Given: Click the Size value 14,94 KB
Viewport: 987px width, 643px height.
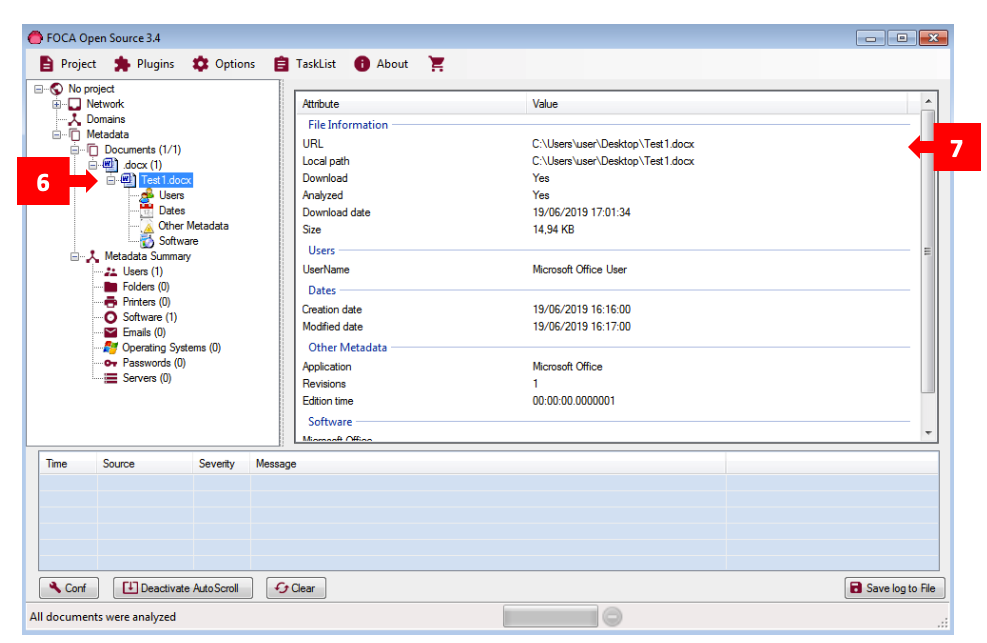Looking at the screenshot, I should (x=553, y=230).
